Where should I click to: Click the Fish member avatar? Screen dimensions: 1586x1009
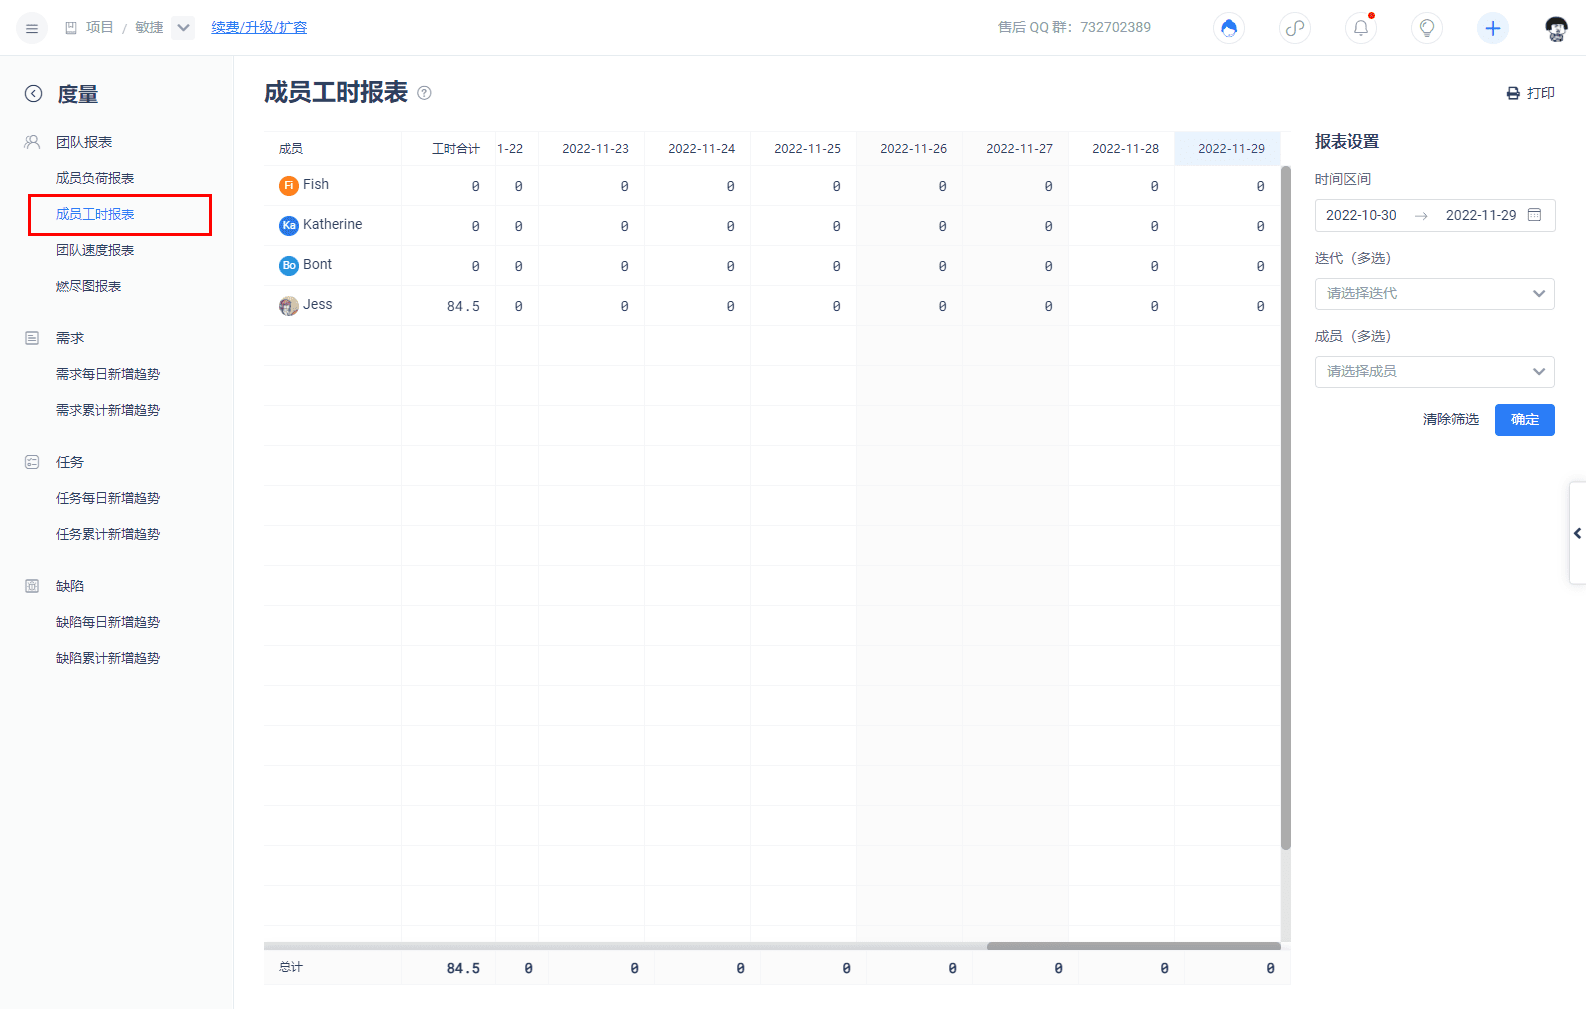[x=289, y=185]
